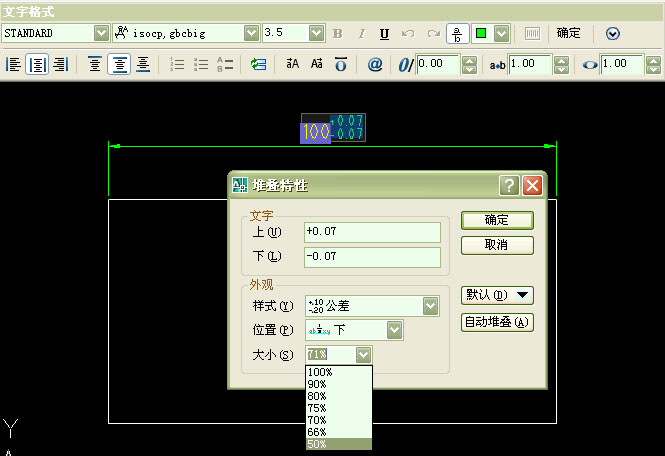The height and width of the screenshot is (456, 665).
Task: Select 66% in size list
Action: (338, 432)
